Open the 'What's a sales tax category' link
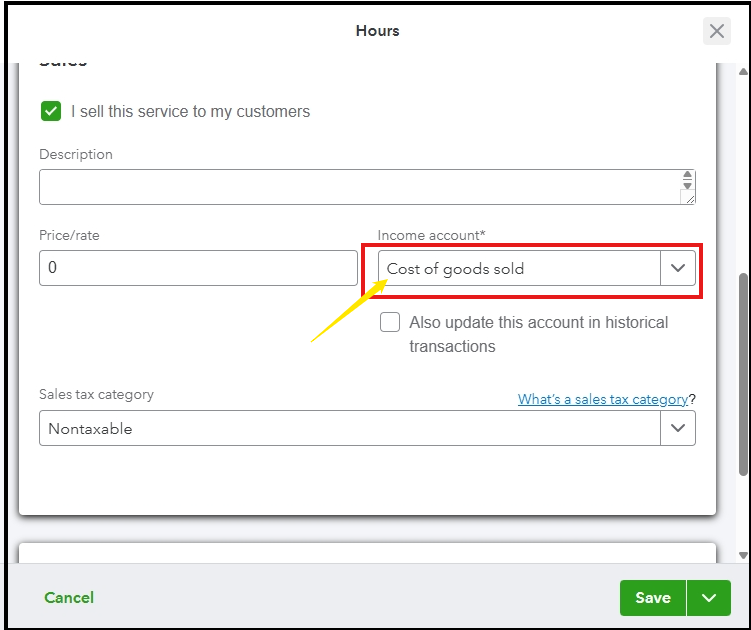This screenshot has height=630, width=751. 602,399
